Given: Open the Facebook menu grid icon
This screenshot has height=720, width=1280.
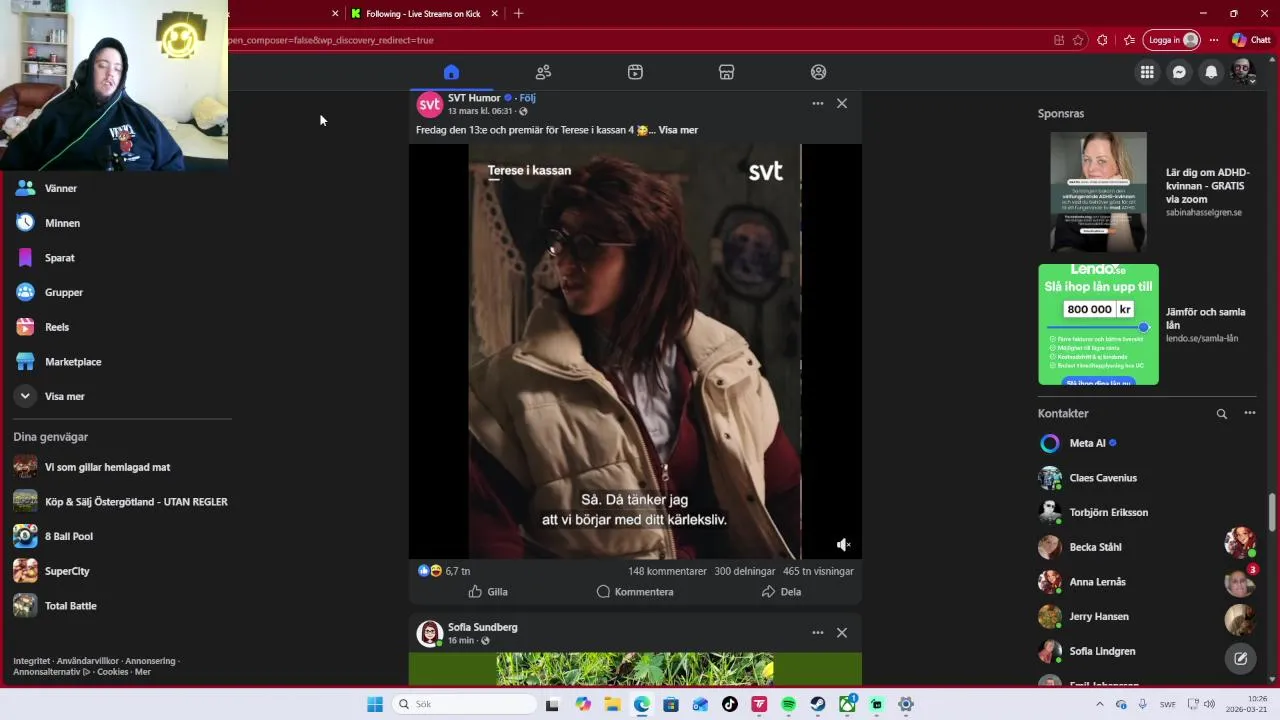Looking at the screenshot, I should tap(1147, 72).
